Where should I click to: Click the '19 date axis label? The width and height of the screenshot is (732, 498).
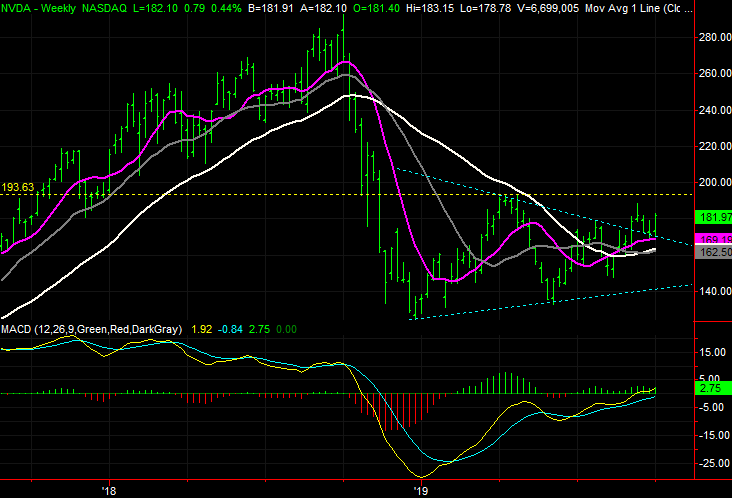421,491
